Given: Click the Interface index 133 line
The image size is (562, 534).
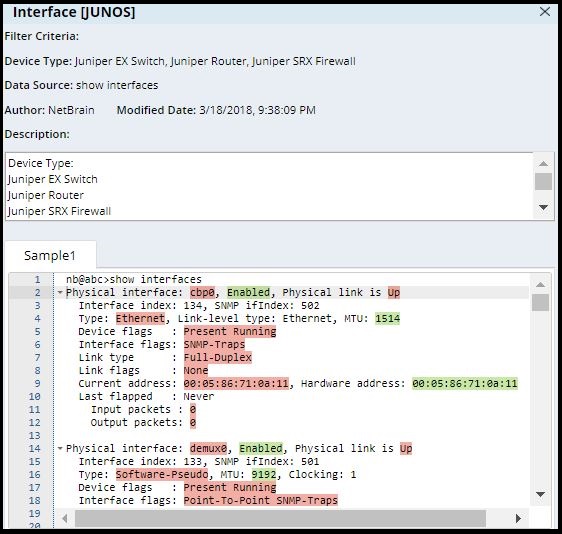Looking at the screenshot, I should (x=199, y=462).
